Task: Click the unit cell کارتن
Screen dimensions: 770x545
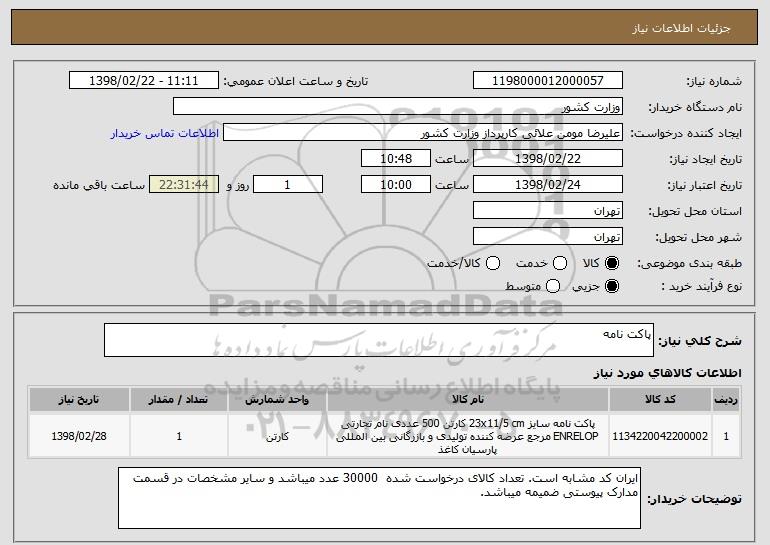Action: [277, 436]
